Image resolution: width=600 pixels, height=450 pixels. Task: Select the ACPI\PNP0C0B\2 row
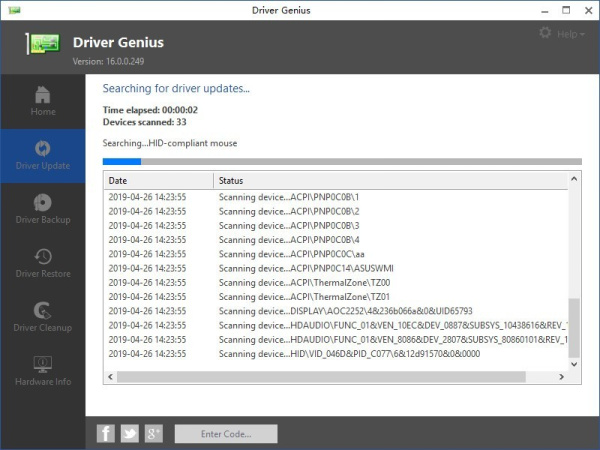point(336,211)
